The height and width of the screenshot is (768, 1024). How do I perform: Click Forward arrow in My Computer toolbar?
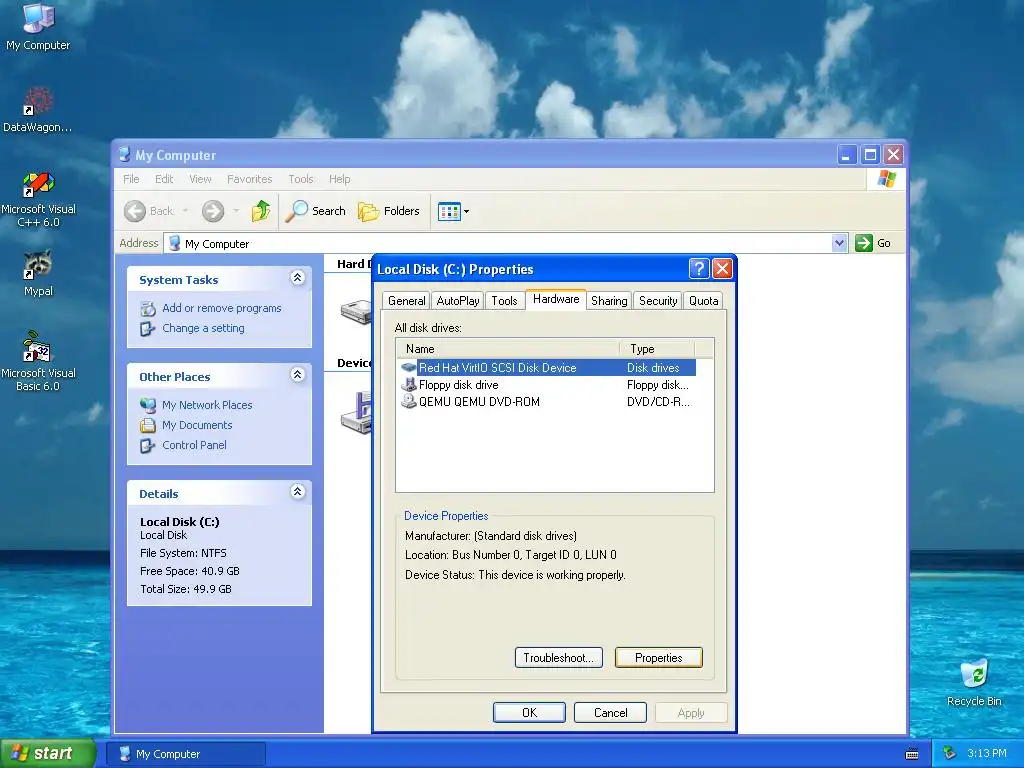[x=213, y=211]
